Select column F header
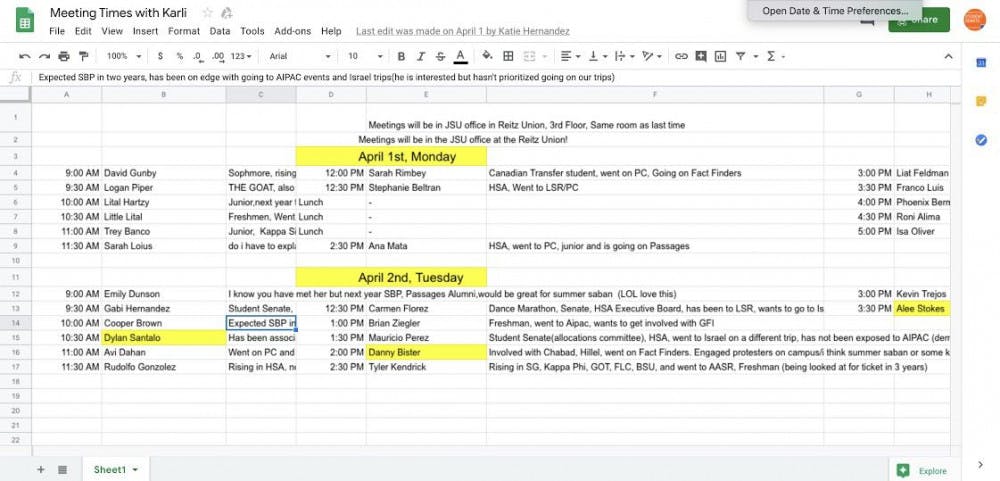 (655, 94)
